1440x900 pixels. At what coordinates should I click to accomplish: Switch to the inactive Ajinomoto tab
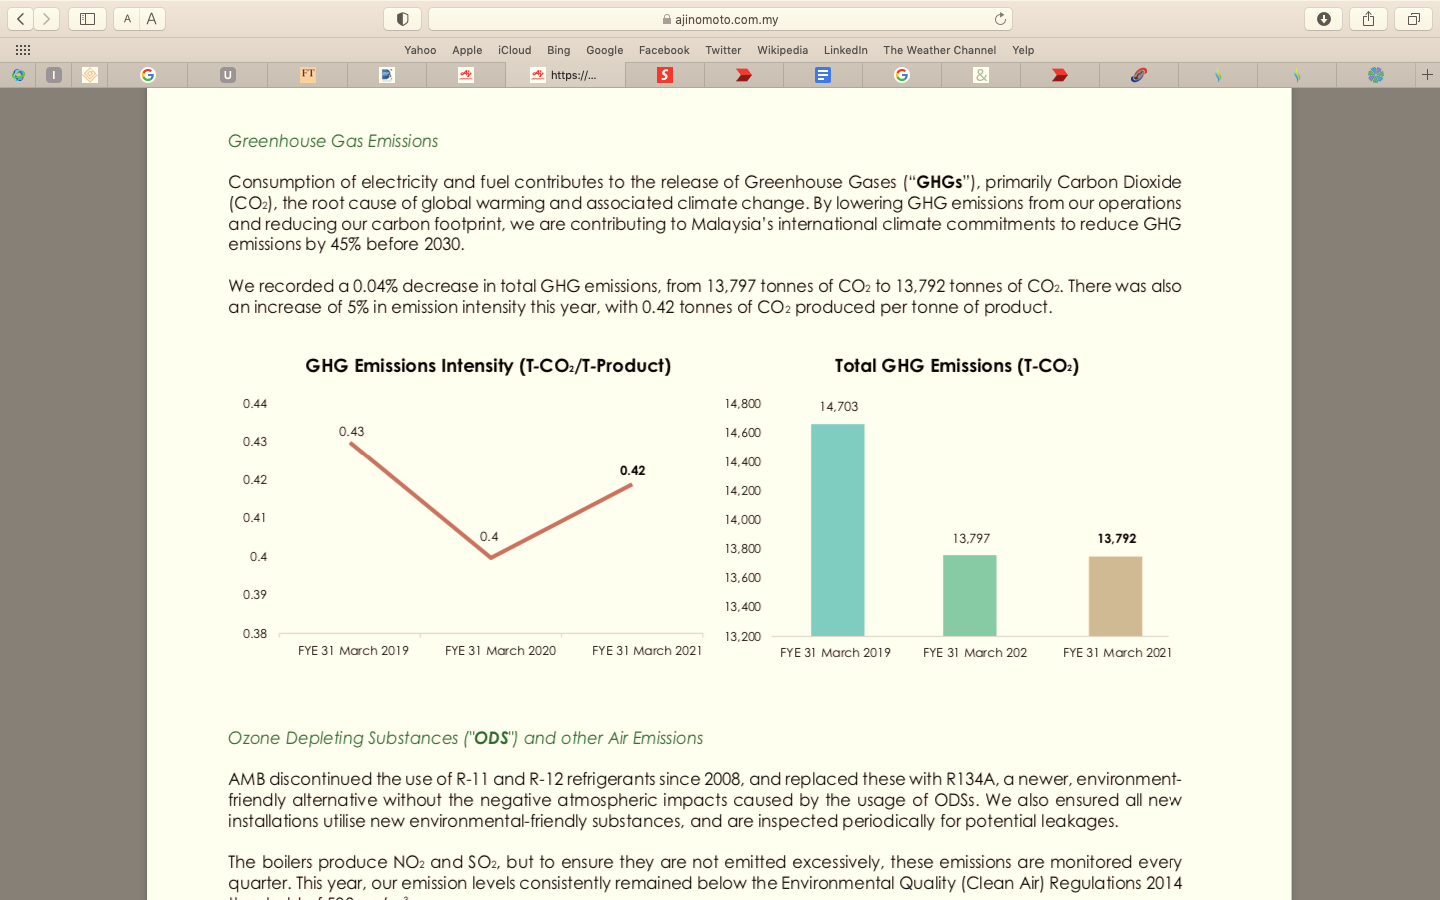pyautogui.click(x=466, y=75)
